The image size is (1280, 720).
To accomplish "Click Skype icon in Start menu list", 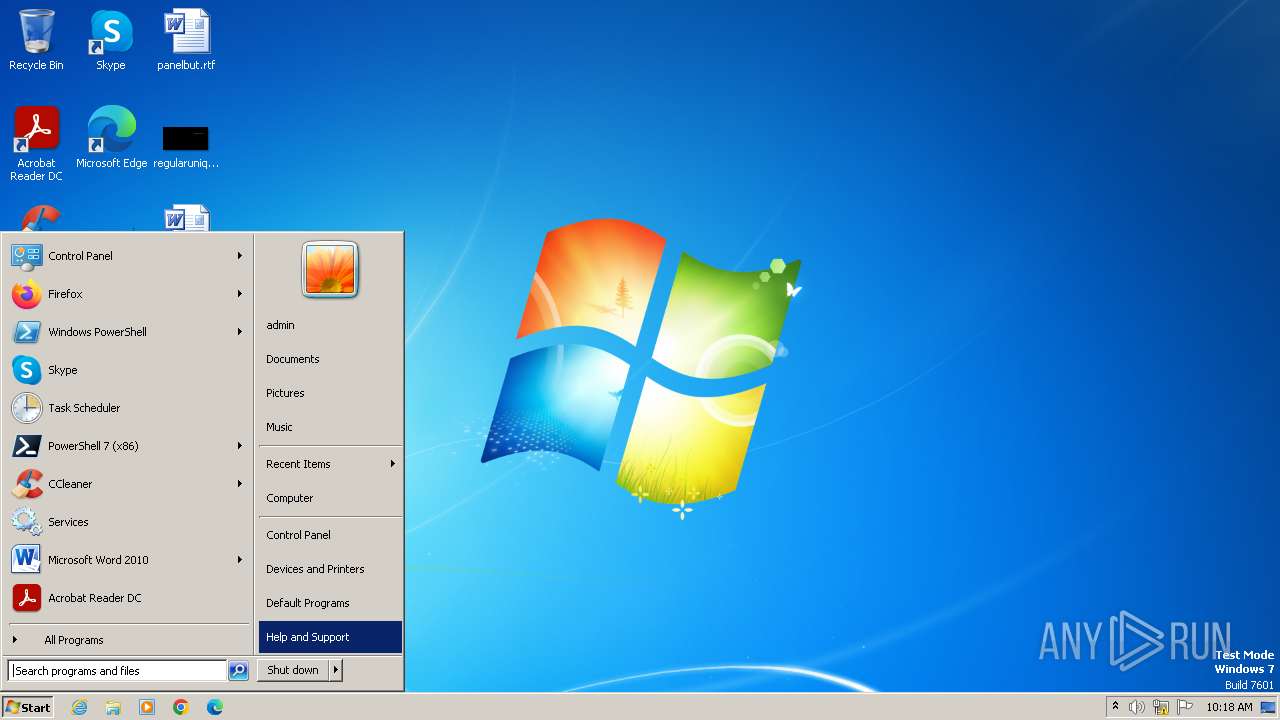I will 26,370.
